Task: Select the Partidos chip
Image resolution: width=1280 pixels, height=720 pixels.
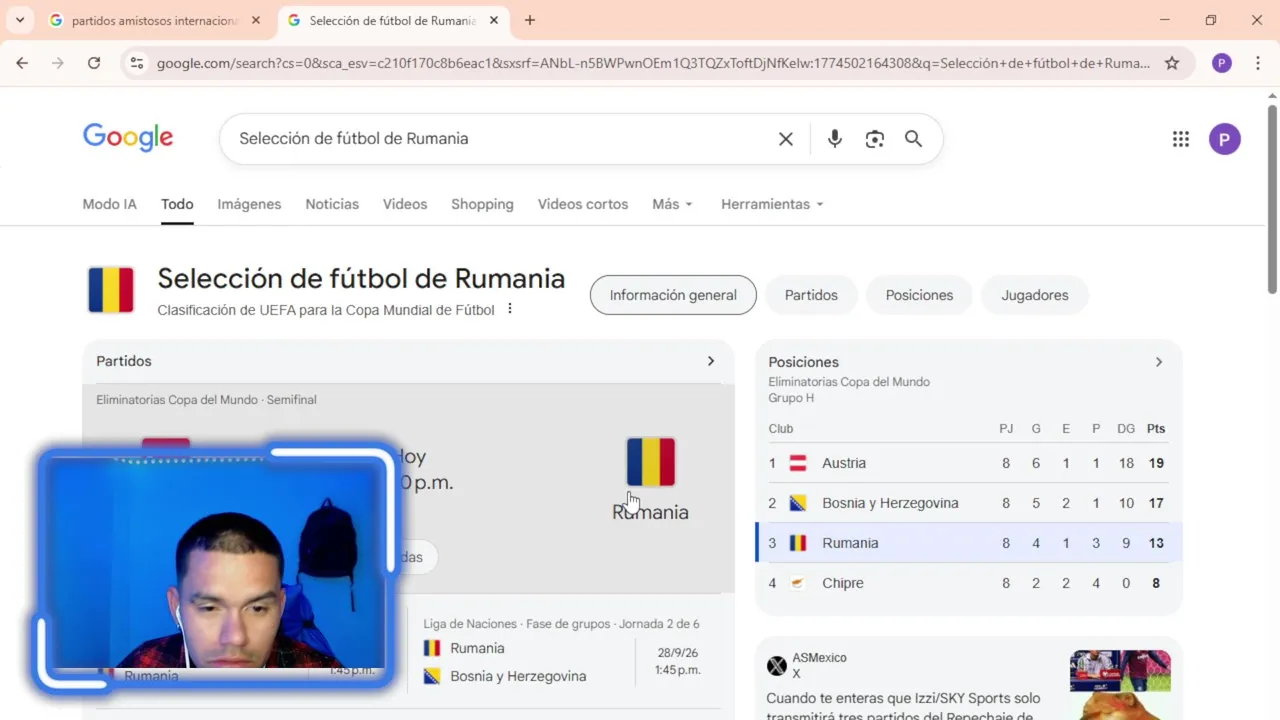Action: tap(811, 295)
